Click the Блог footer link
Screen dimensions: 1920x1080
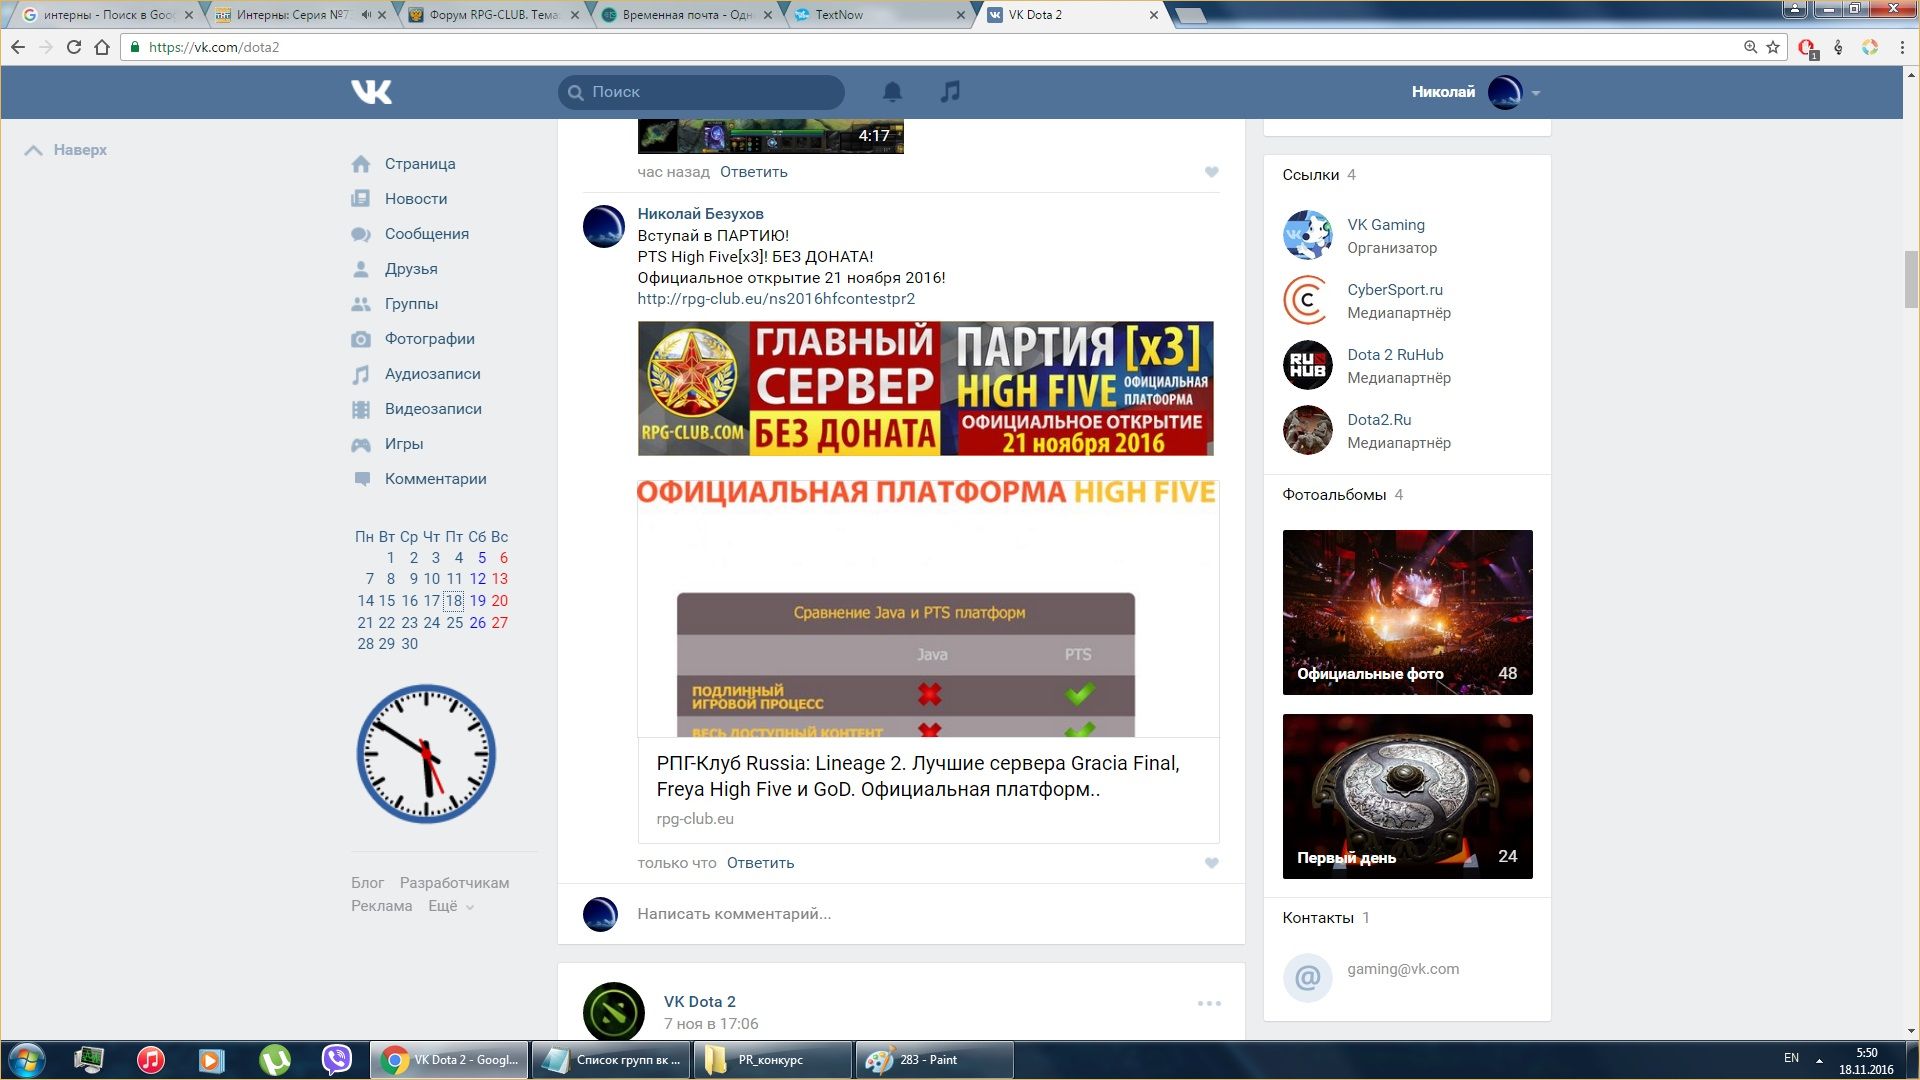[x=367, y=883]
